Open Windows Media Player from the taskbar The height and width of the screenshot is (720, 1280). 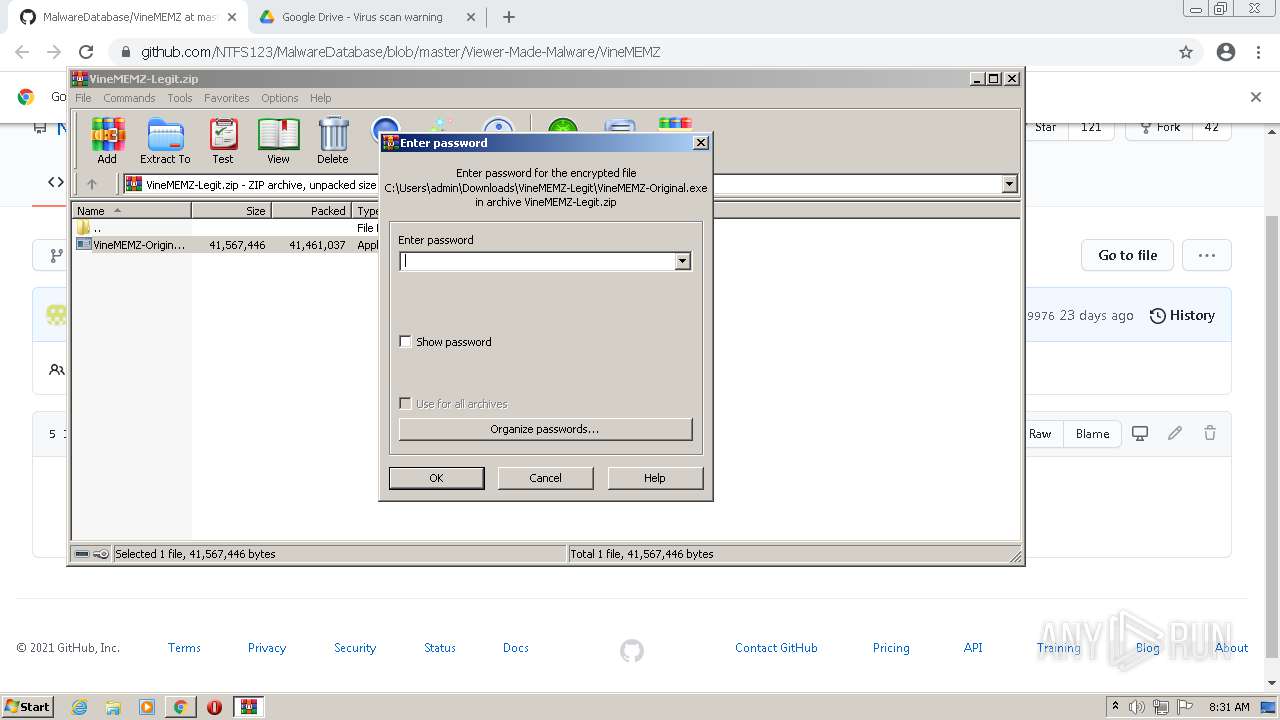[x=147, y=707]
